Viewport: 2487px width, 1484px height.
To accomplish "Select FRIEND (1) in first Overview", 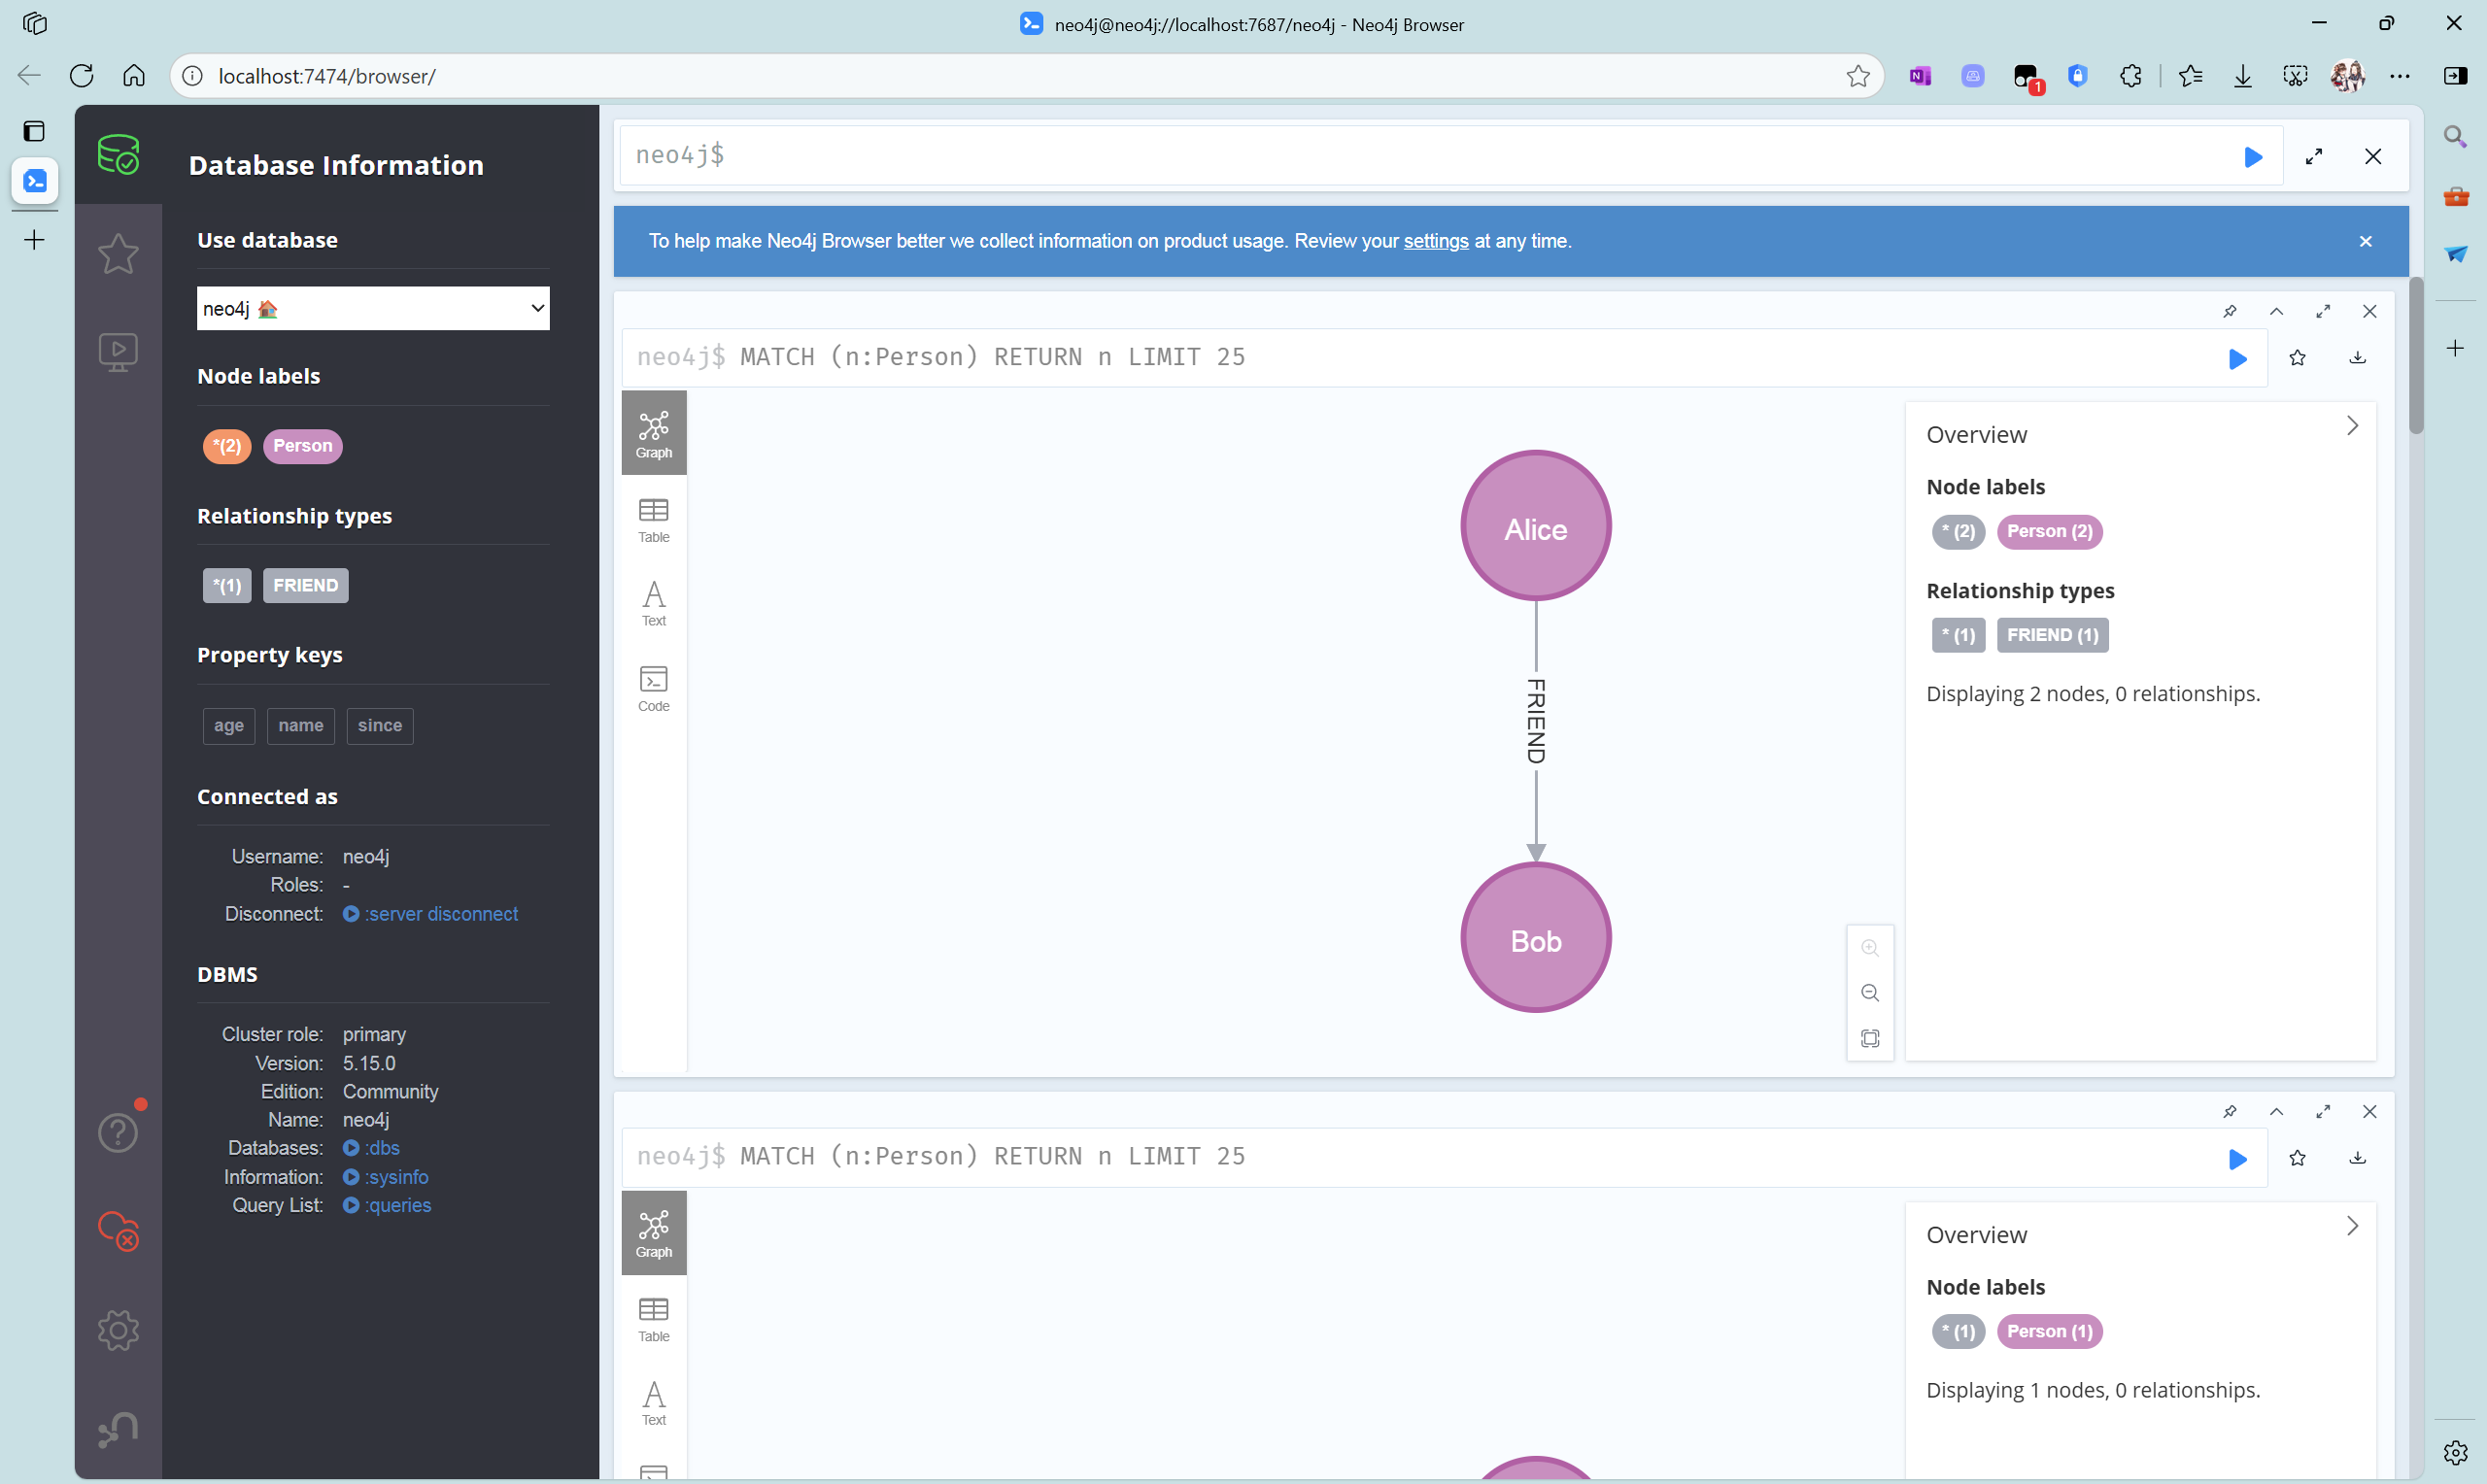I will pos(2053,636).
